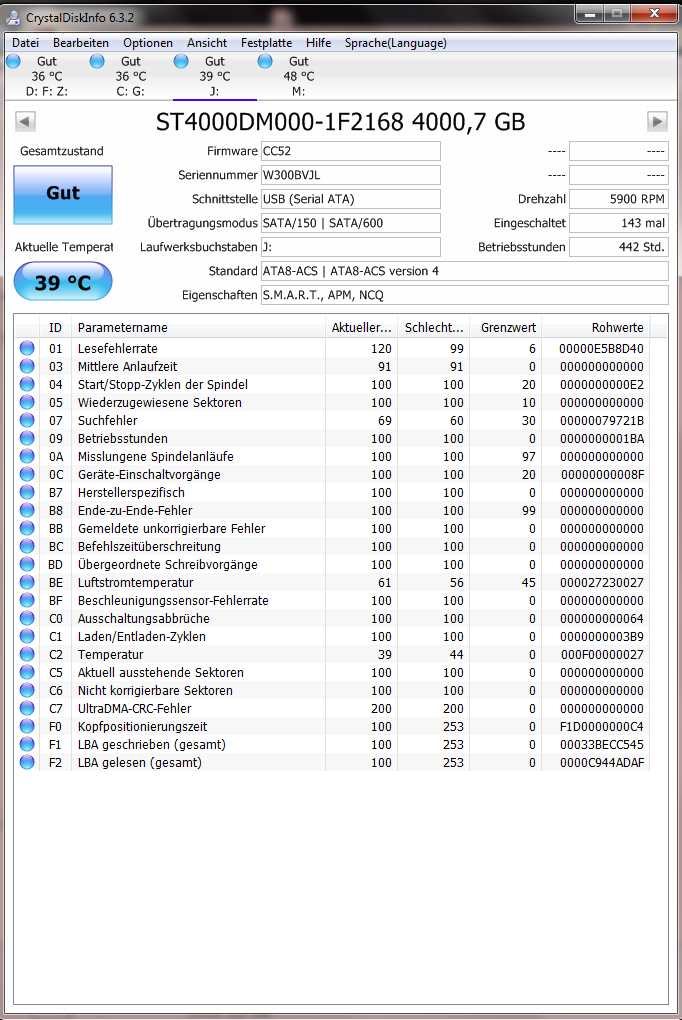The image size is (682, 1020).
Task: Select disk M: at 48 °C
Action: (x=299, y=76)
